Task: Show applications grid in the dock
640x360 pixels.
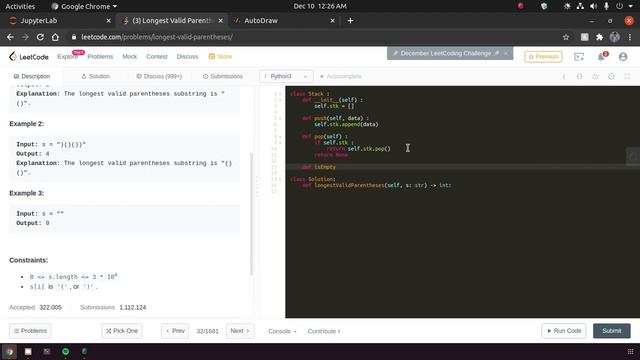Action: click(630, 351)
